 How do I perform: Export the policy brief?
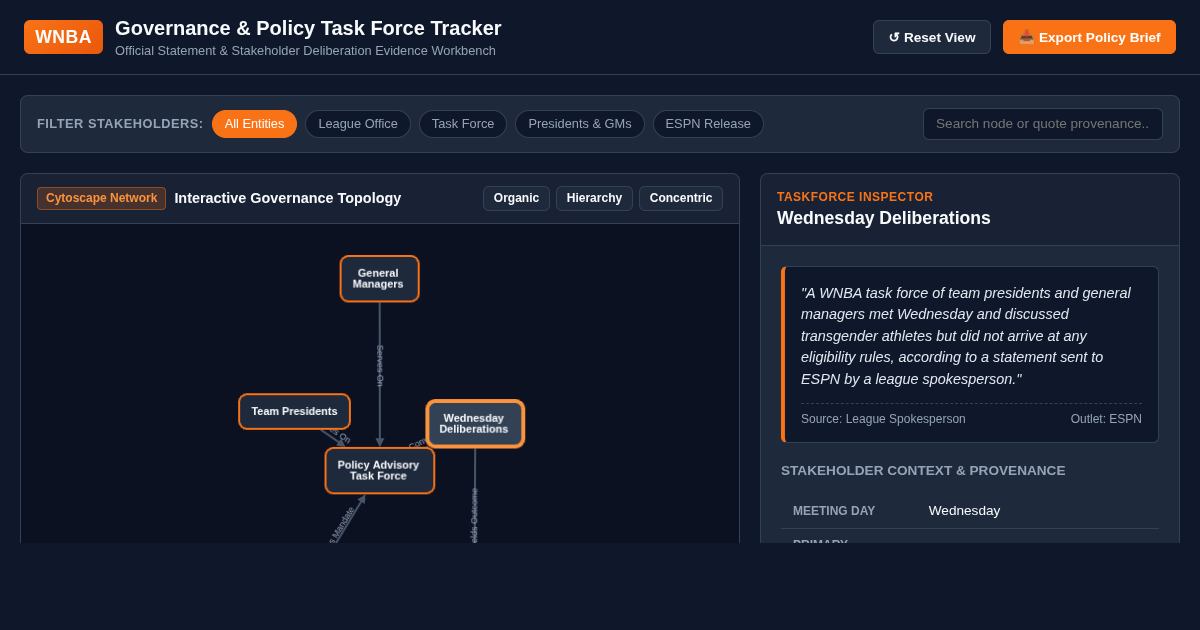pyautogui.click(x=1089, y=37)
